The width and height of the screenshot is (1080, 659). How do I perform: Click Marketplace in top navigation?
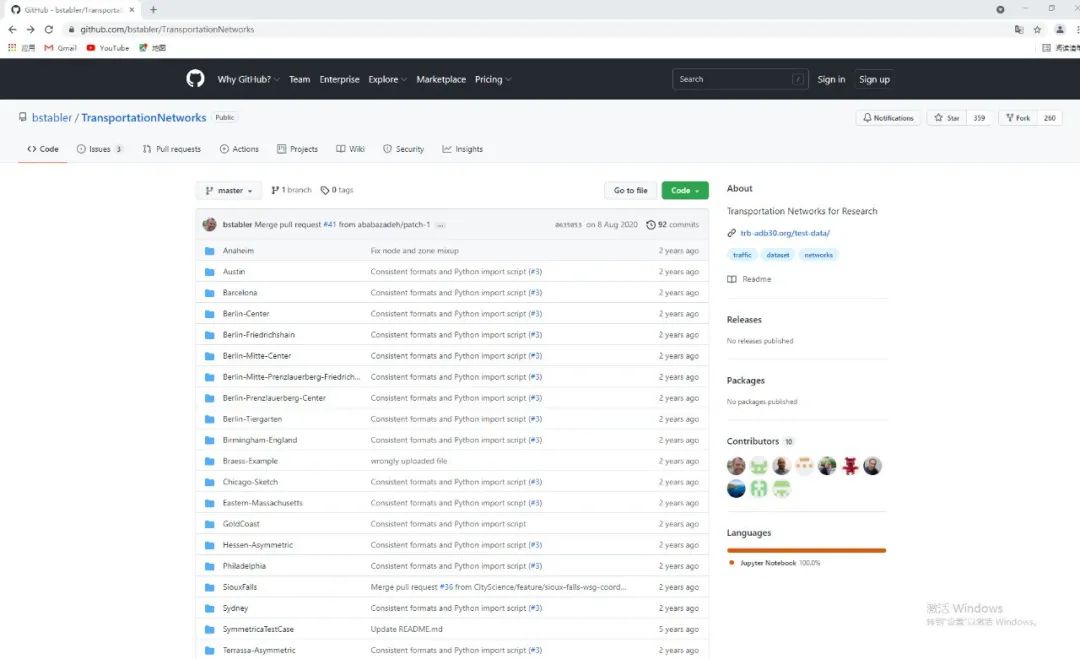(x=441, y=79)
